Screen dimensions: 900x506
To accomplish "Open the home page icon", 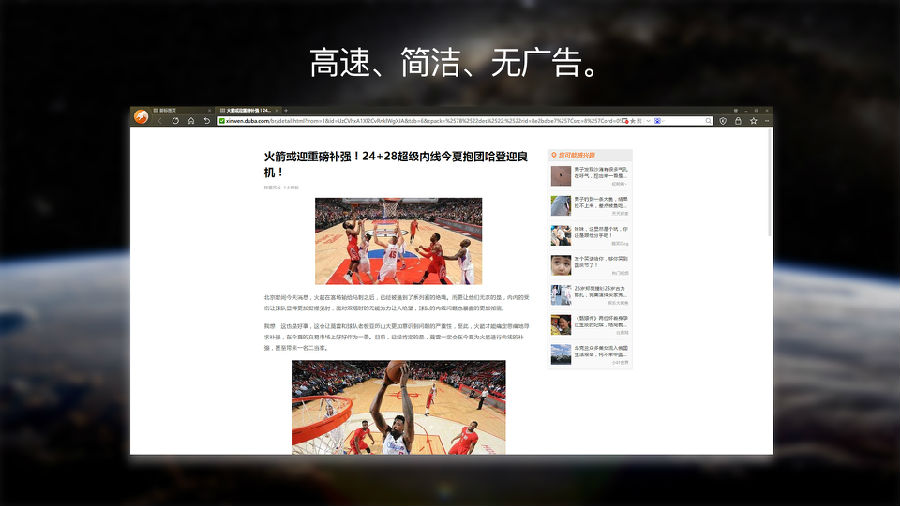I will click(191, 121).
